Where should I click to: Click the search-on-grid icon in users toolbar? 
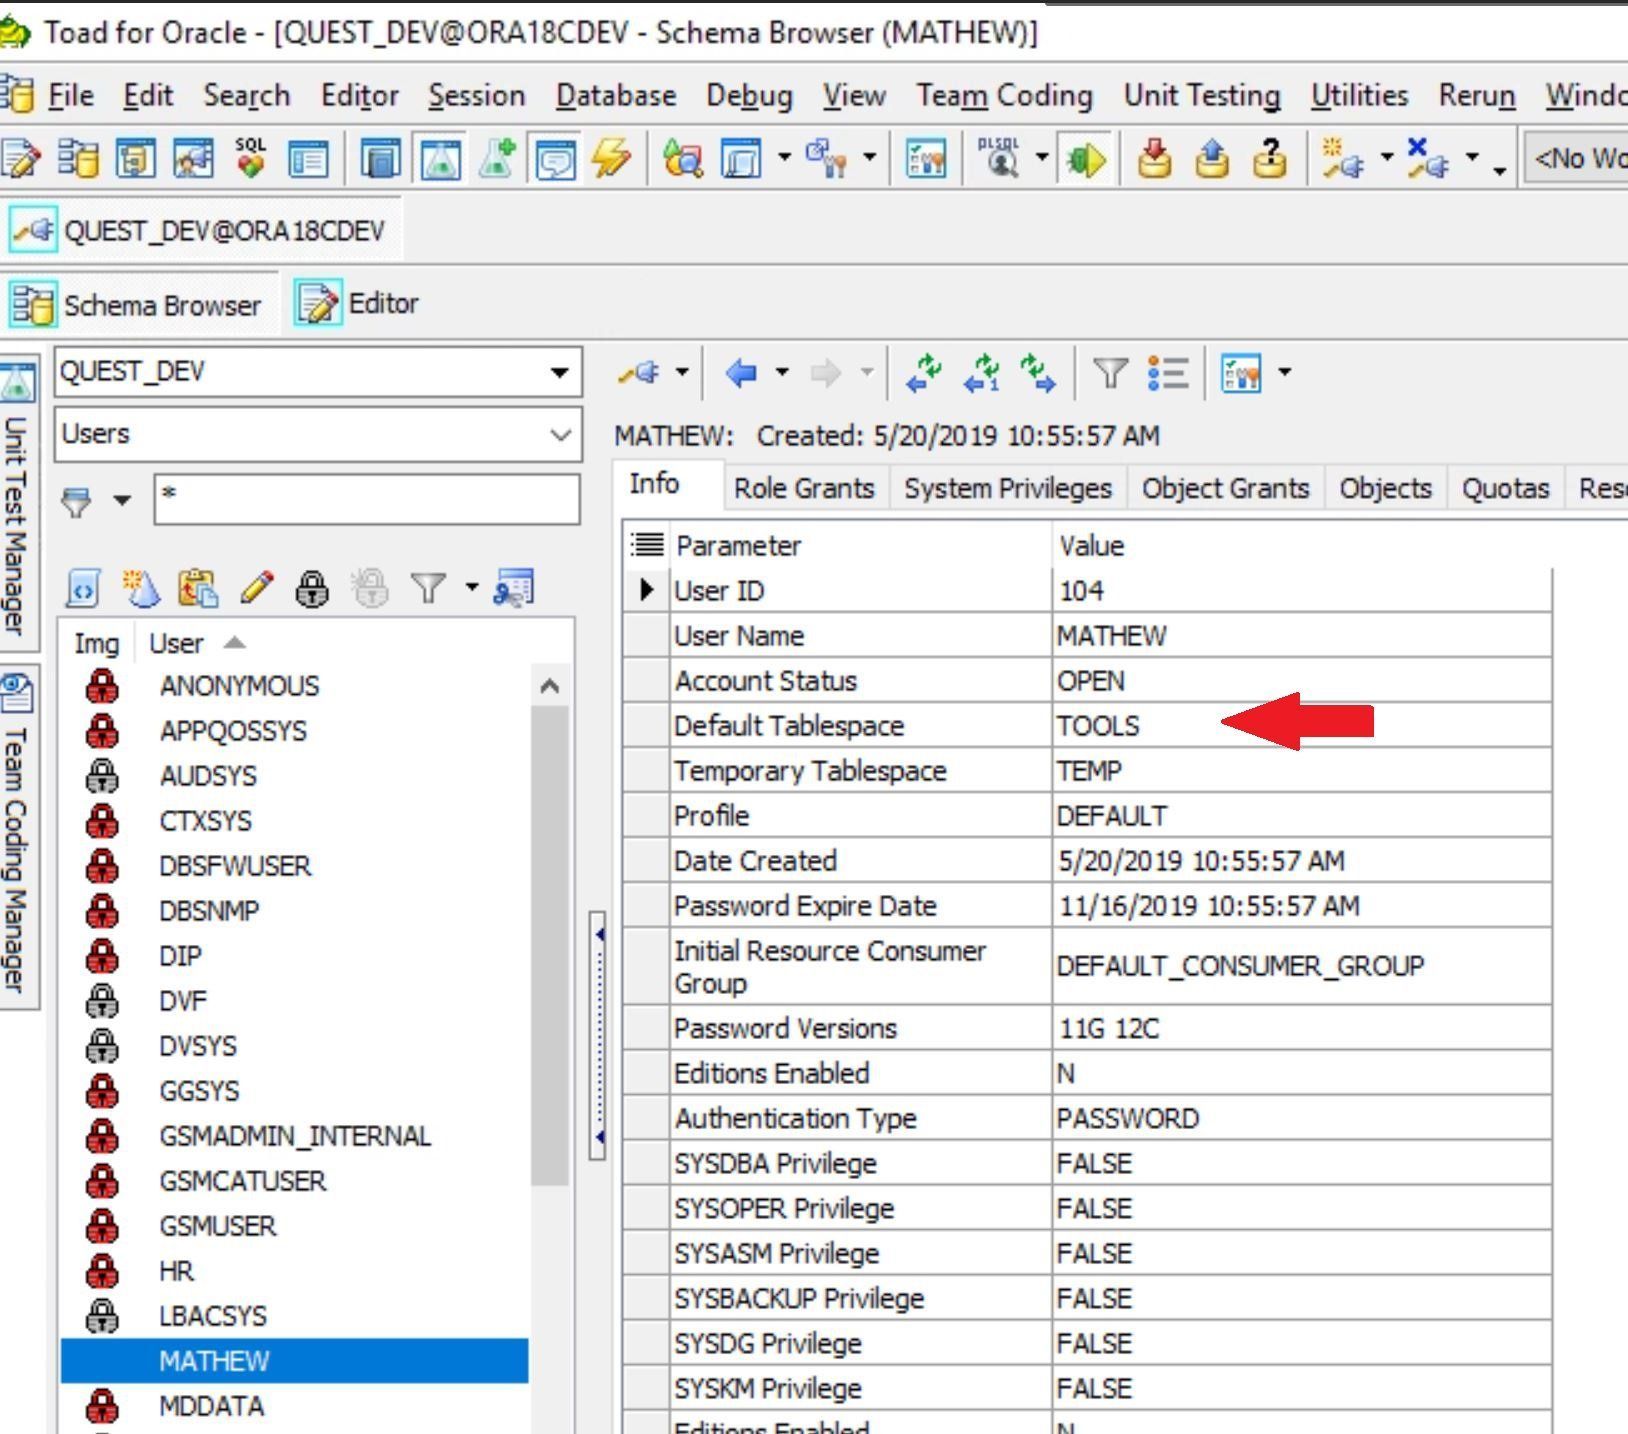pyautogui.click(x=514, y=588)
